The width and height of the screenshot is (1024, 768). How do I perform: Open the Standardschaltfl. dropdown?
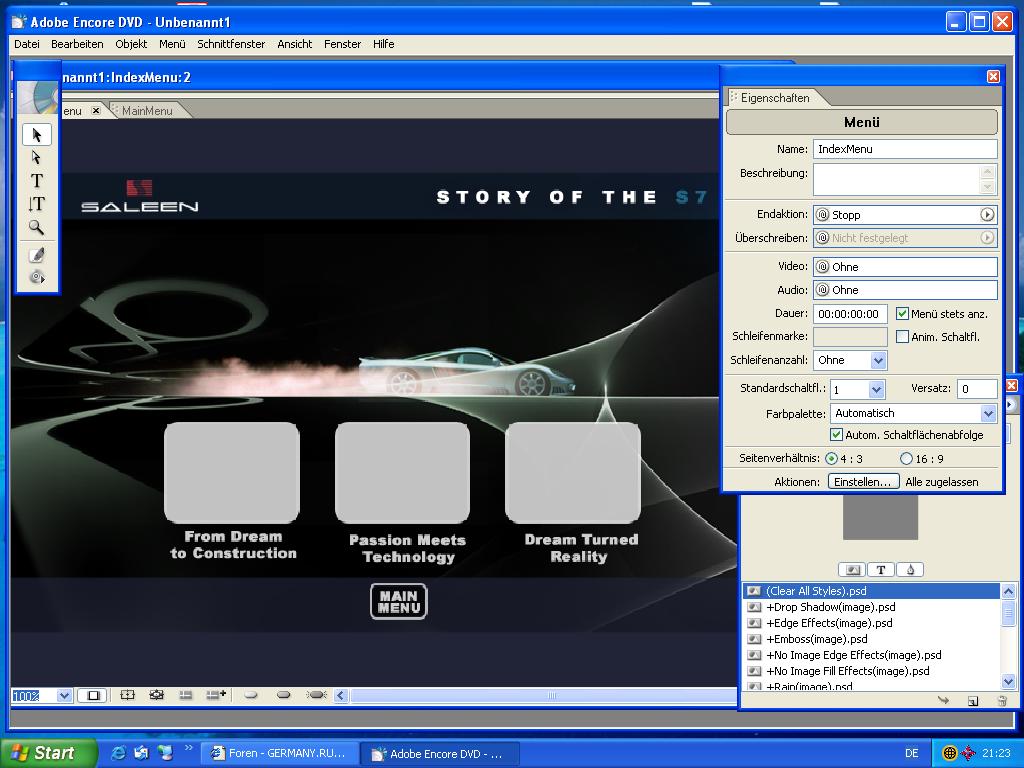pyautogui.click(x=876, y=389)
